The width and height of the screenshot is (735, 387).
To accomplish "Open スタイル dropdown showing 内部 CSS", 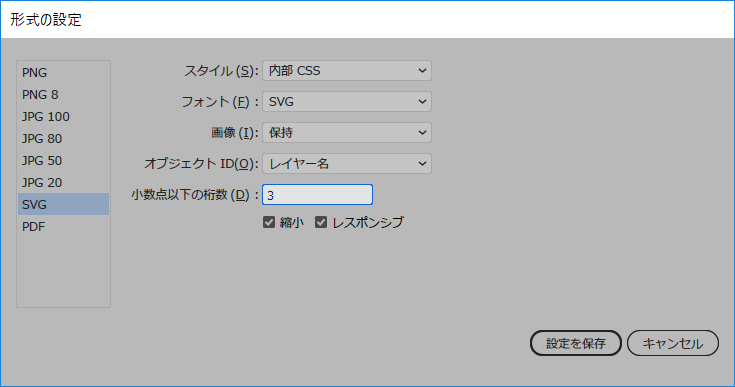I will 347,71.
